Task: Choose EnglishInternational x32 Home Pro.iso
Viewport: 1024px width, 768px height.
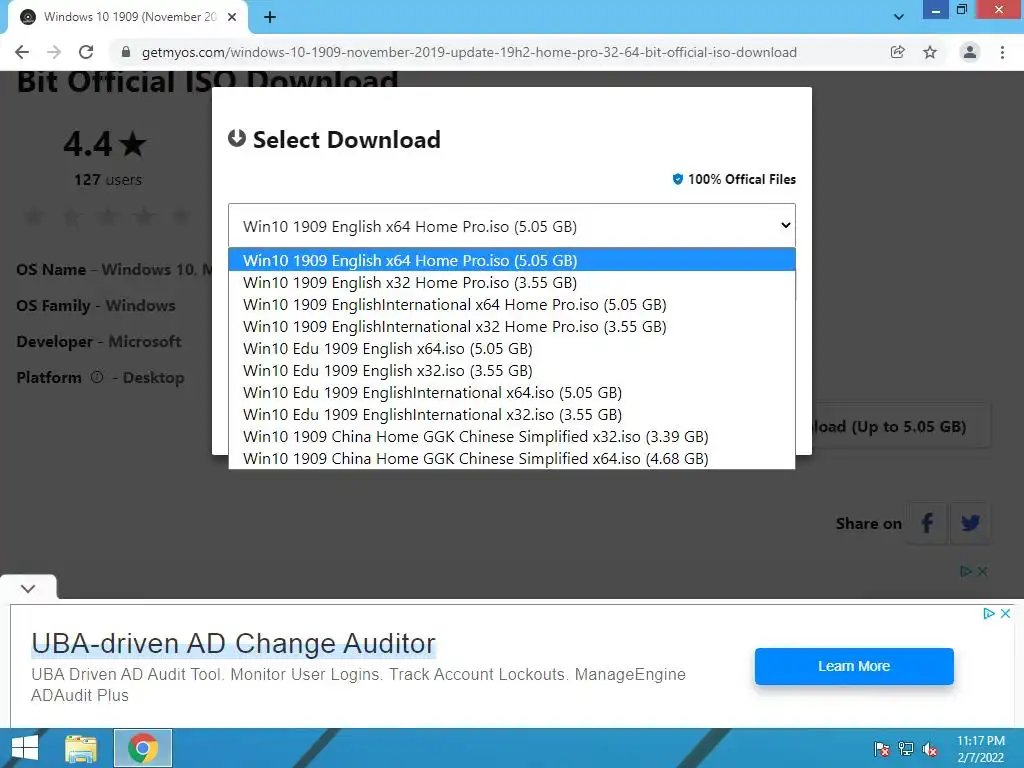Action: pyautogui.click(x=512, y=326)
